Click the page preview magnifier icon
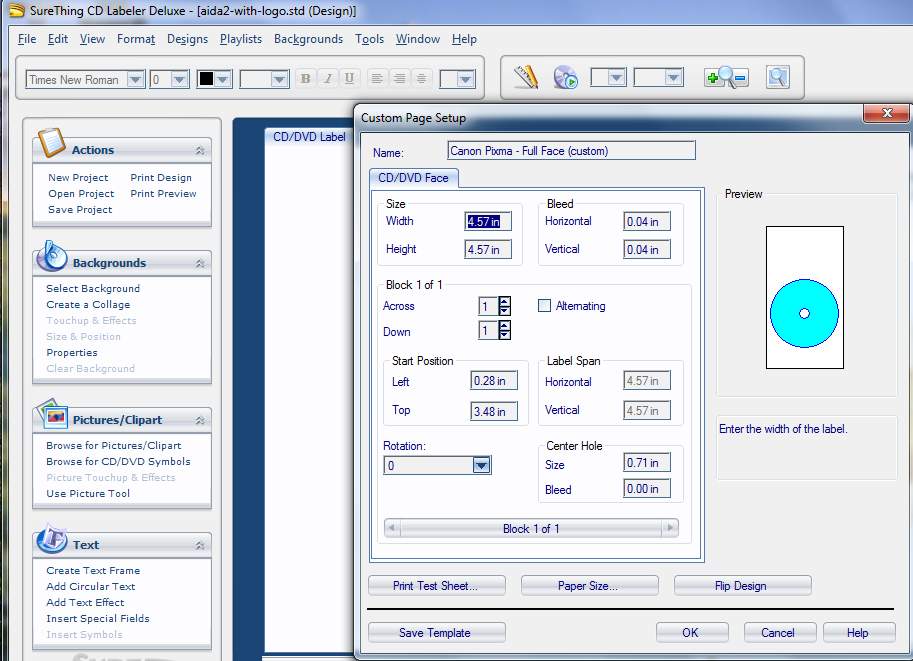The width and height of the screenshot is (913, 661). 778,78
